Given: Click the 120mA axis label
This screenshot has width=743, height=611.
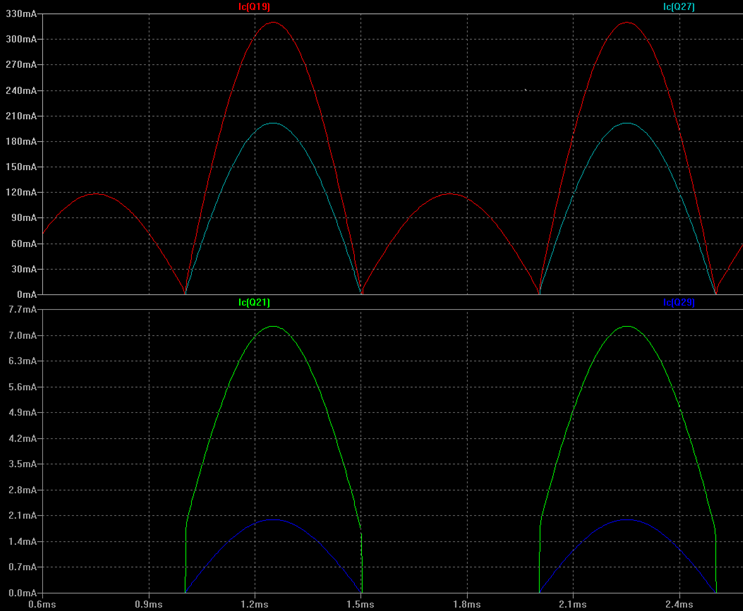Looking at the screenshot, I should point(21,192).
